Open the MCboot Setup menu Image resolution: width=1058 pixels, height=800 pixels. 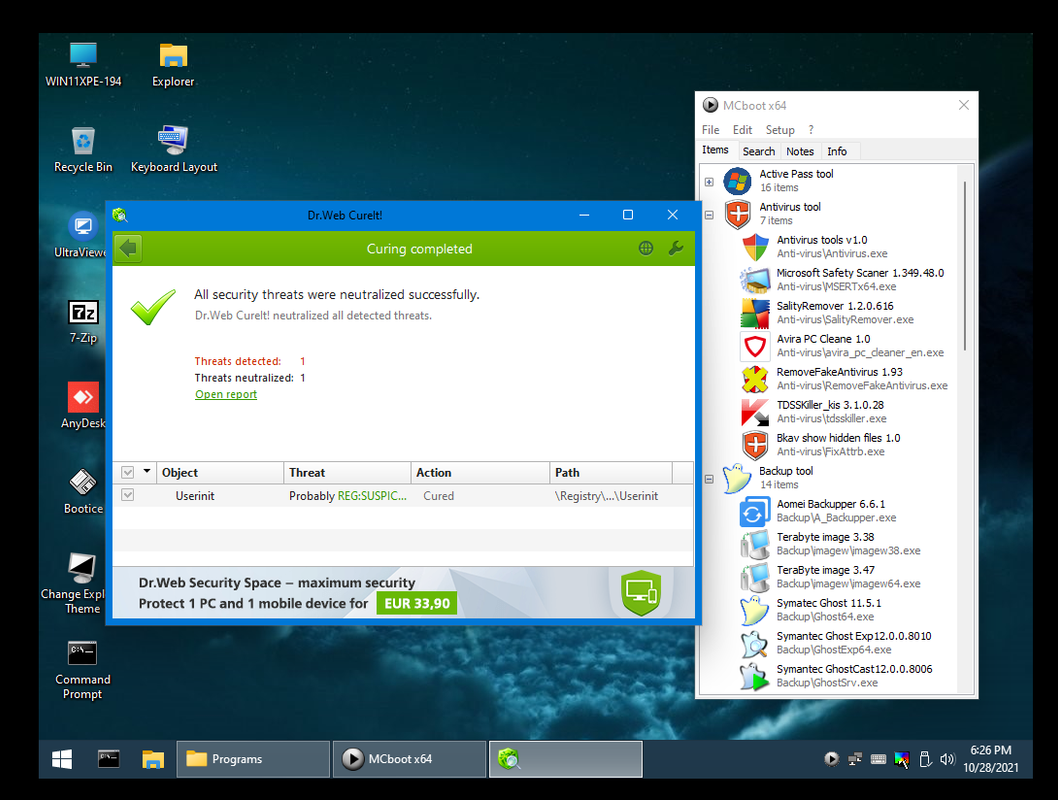pos(780,130)
